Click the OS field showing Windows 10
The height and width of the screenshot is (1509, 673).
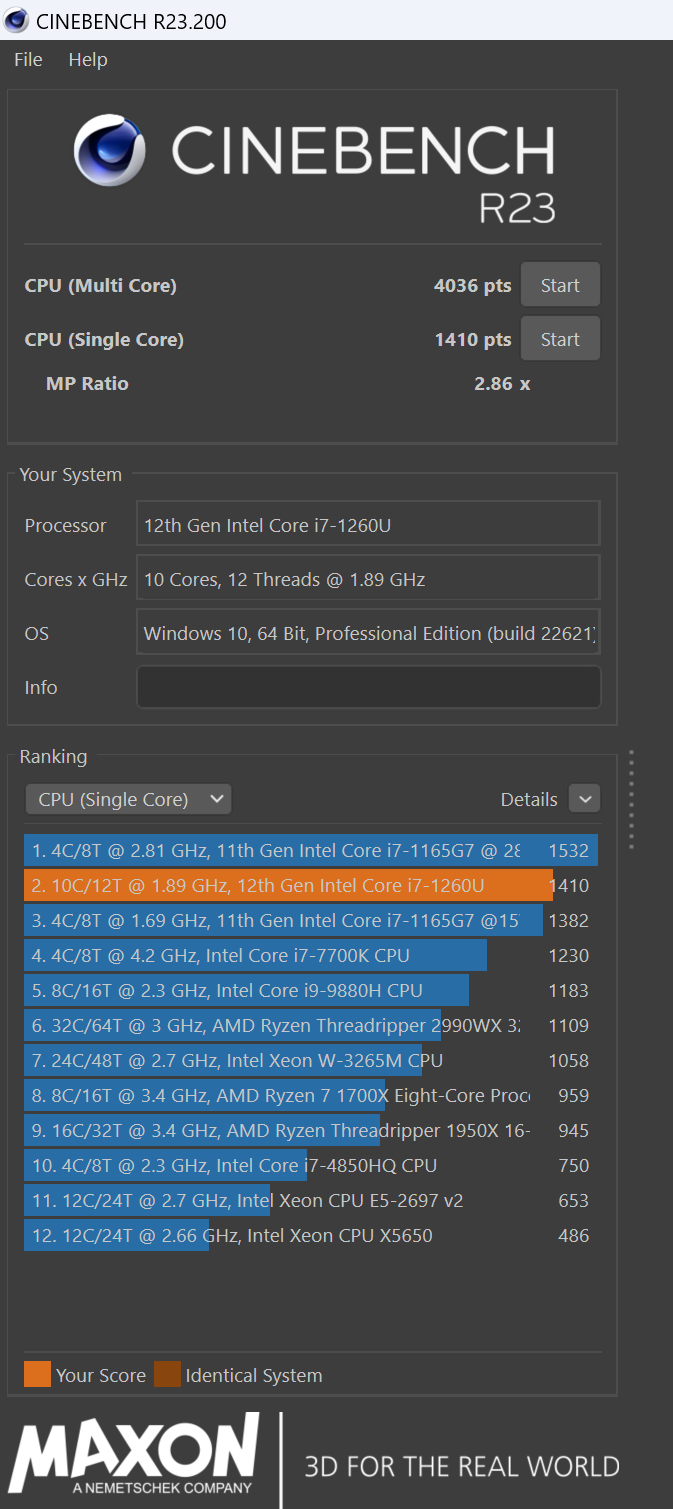tap(368, 633)
